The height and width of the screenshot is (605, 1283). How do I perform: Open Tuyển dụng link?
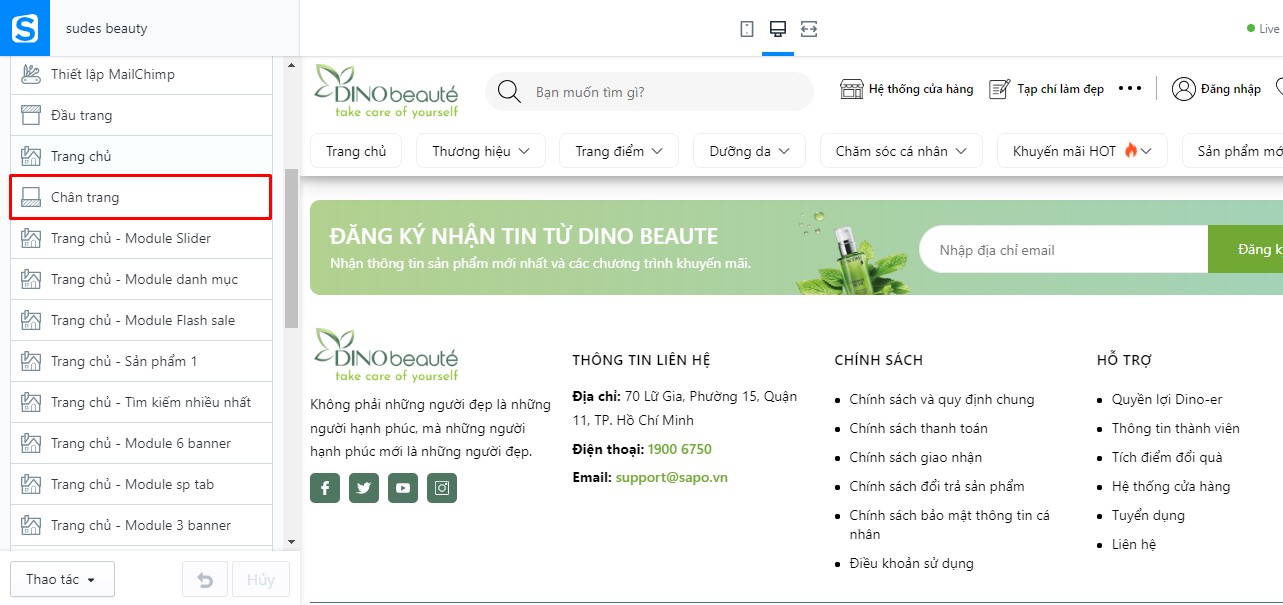point(1148,515)
